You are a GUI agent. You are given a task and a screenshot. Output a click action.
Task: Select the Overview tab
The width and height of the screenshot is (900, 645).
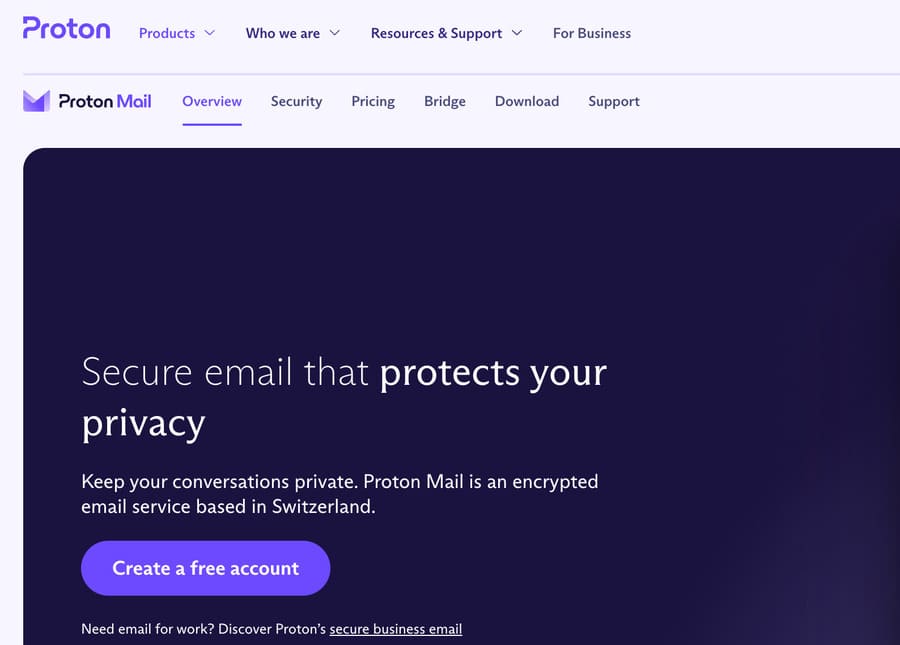pyautogui.click(x=212, y=101)
